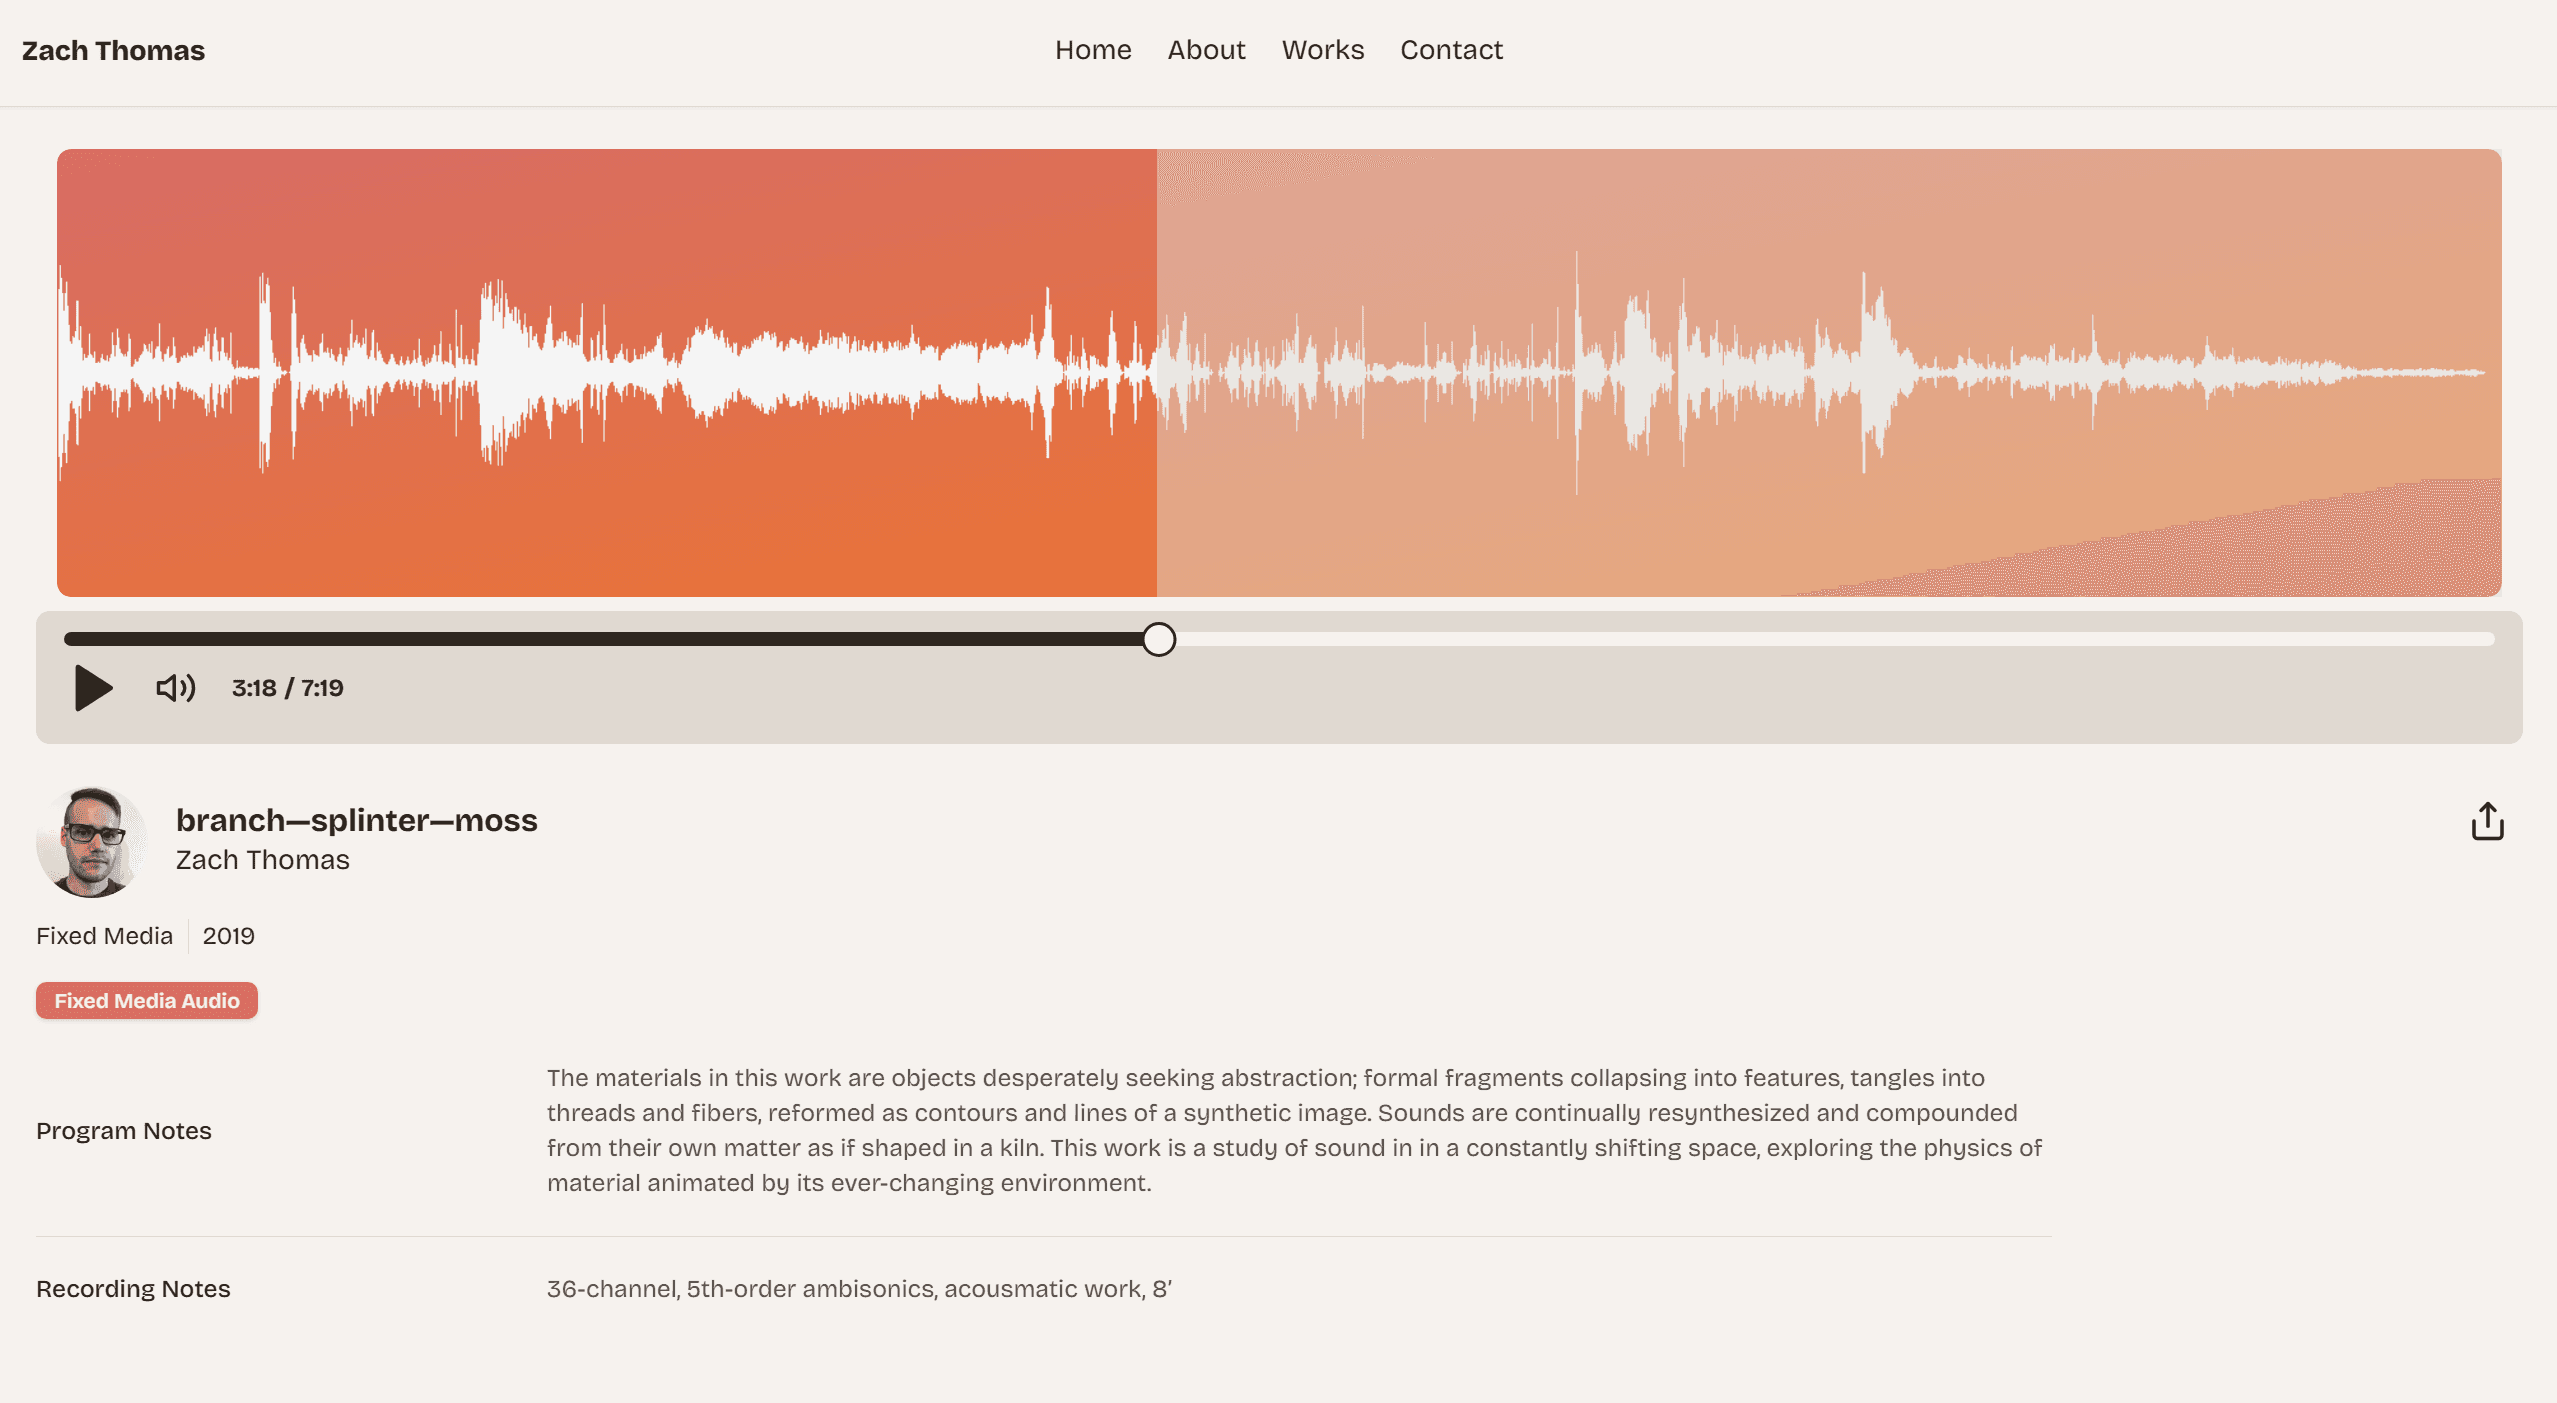Open the Works page
The image size is (2557, 1403).
(x=1322, y=50)
